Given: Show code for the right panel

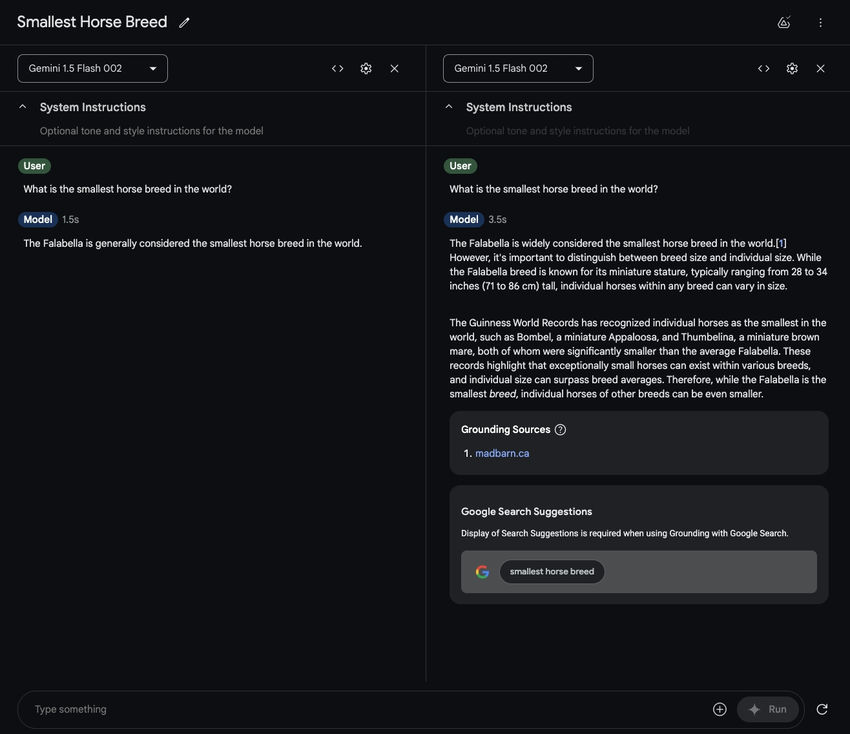Looking at the screenshot, I should pos(763,68).
